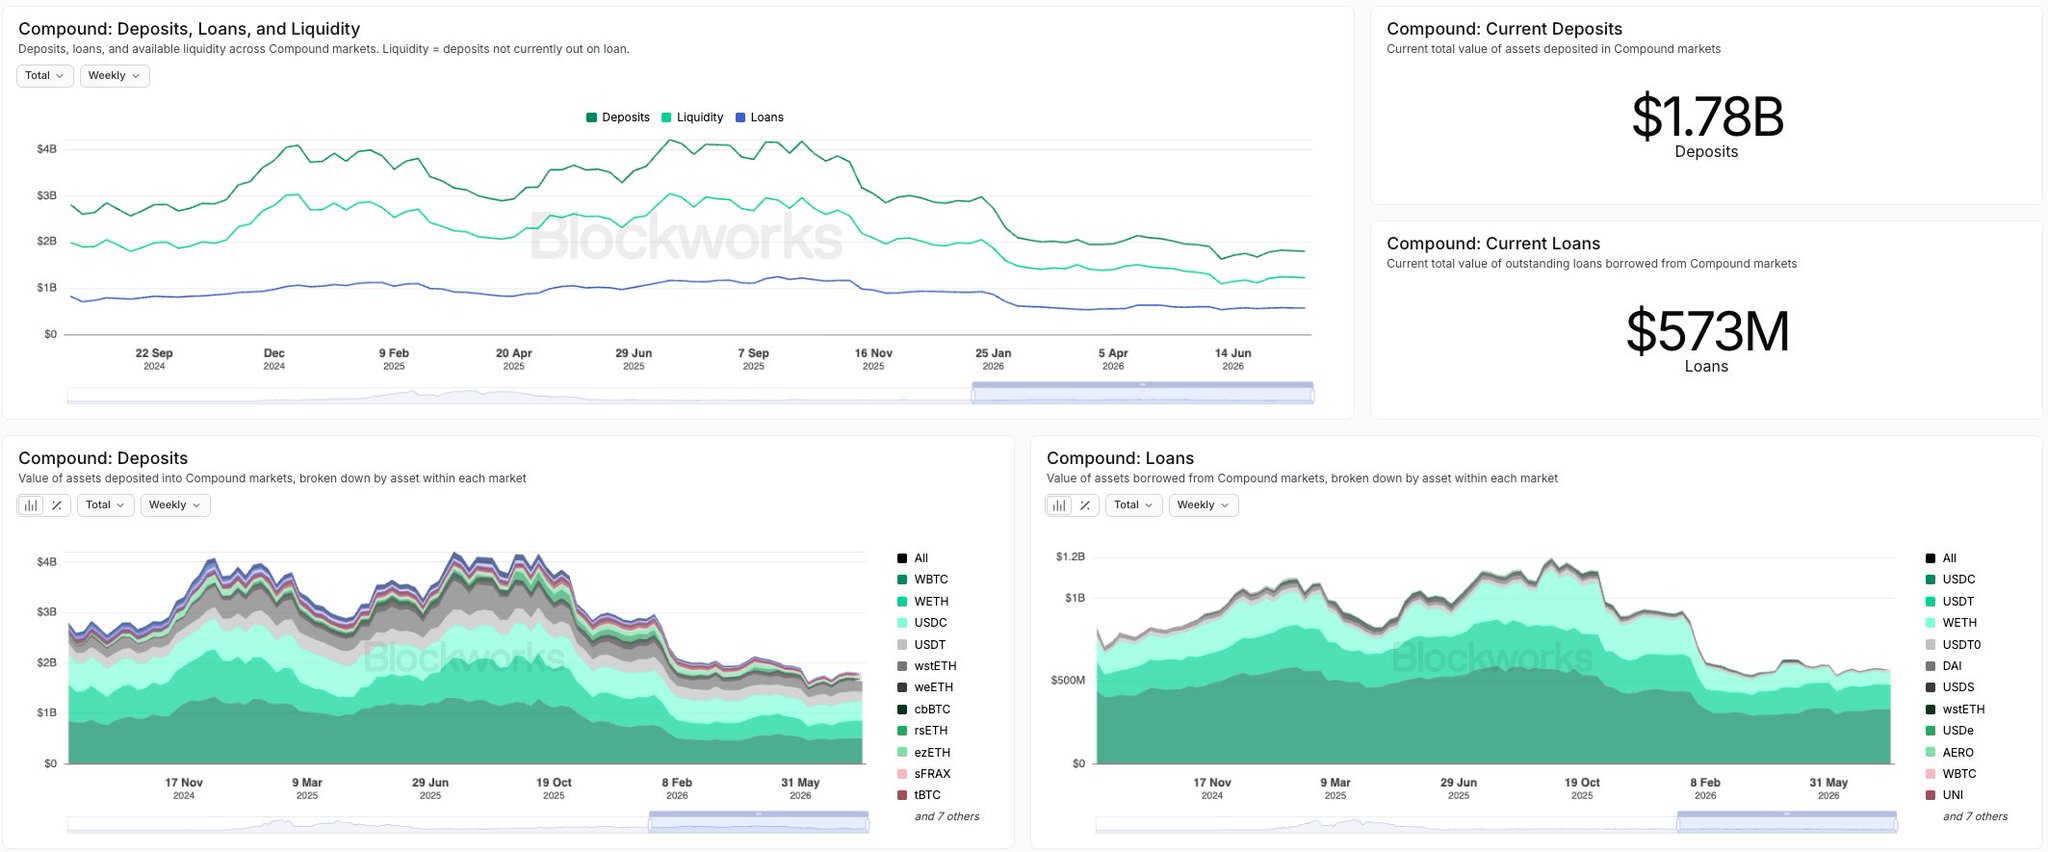Hide the WETH series in the Loans chart legend

click(x=1951, y=623)
